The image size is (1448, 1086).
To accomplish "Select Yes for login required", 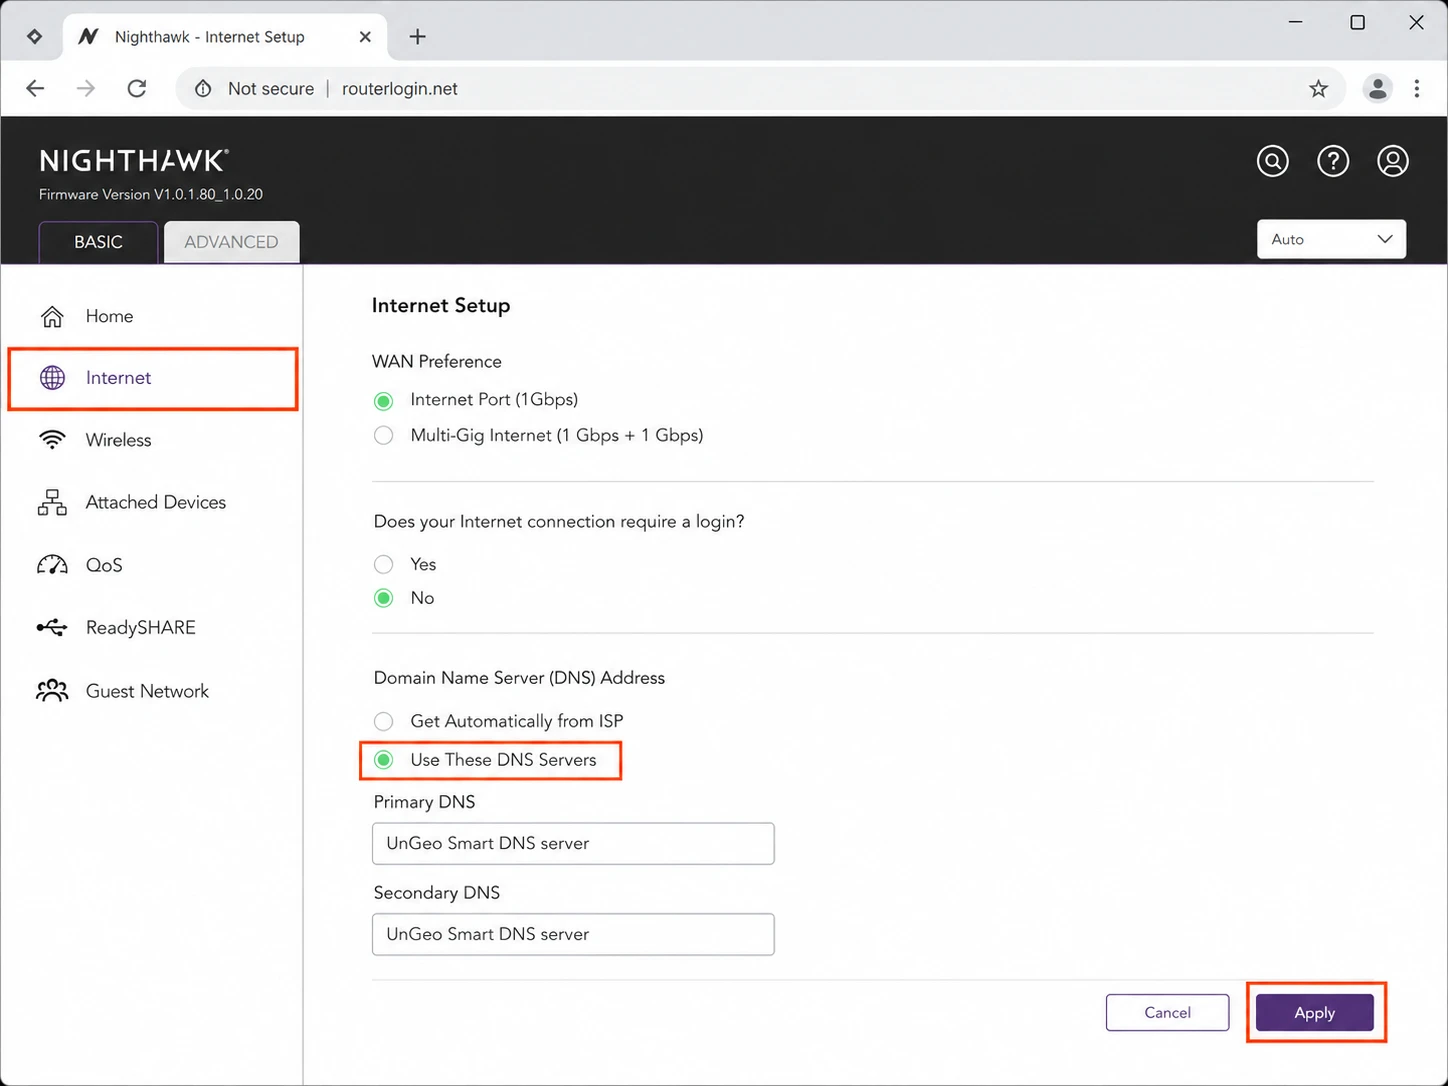I will [383, 564].
